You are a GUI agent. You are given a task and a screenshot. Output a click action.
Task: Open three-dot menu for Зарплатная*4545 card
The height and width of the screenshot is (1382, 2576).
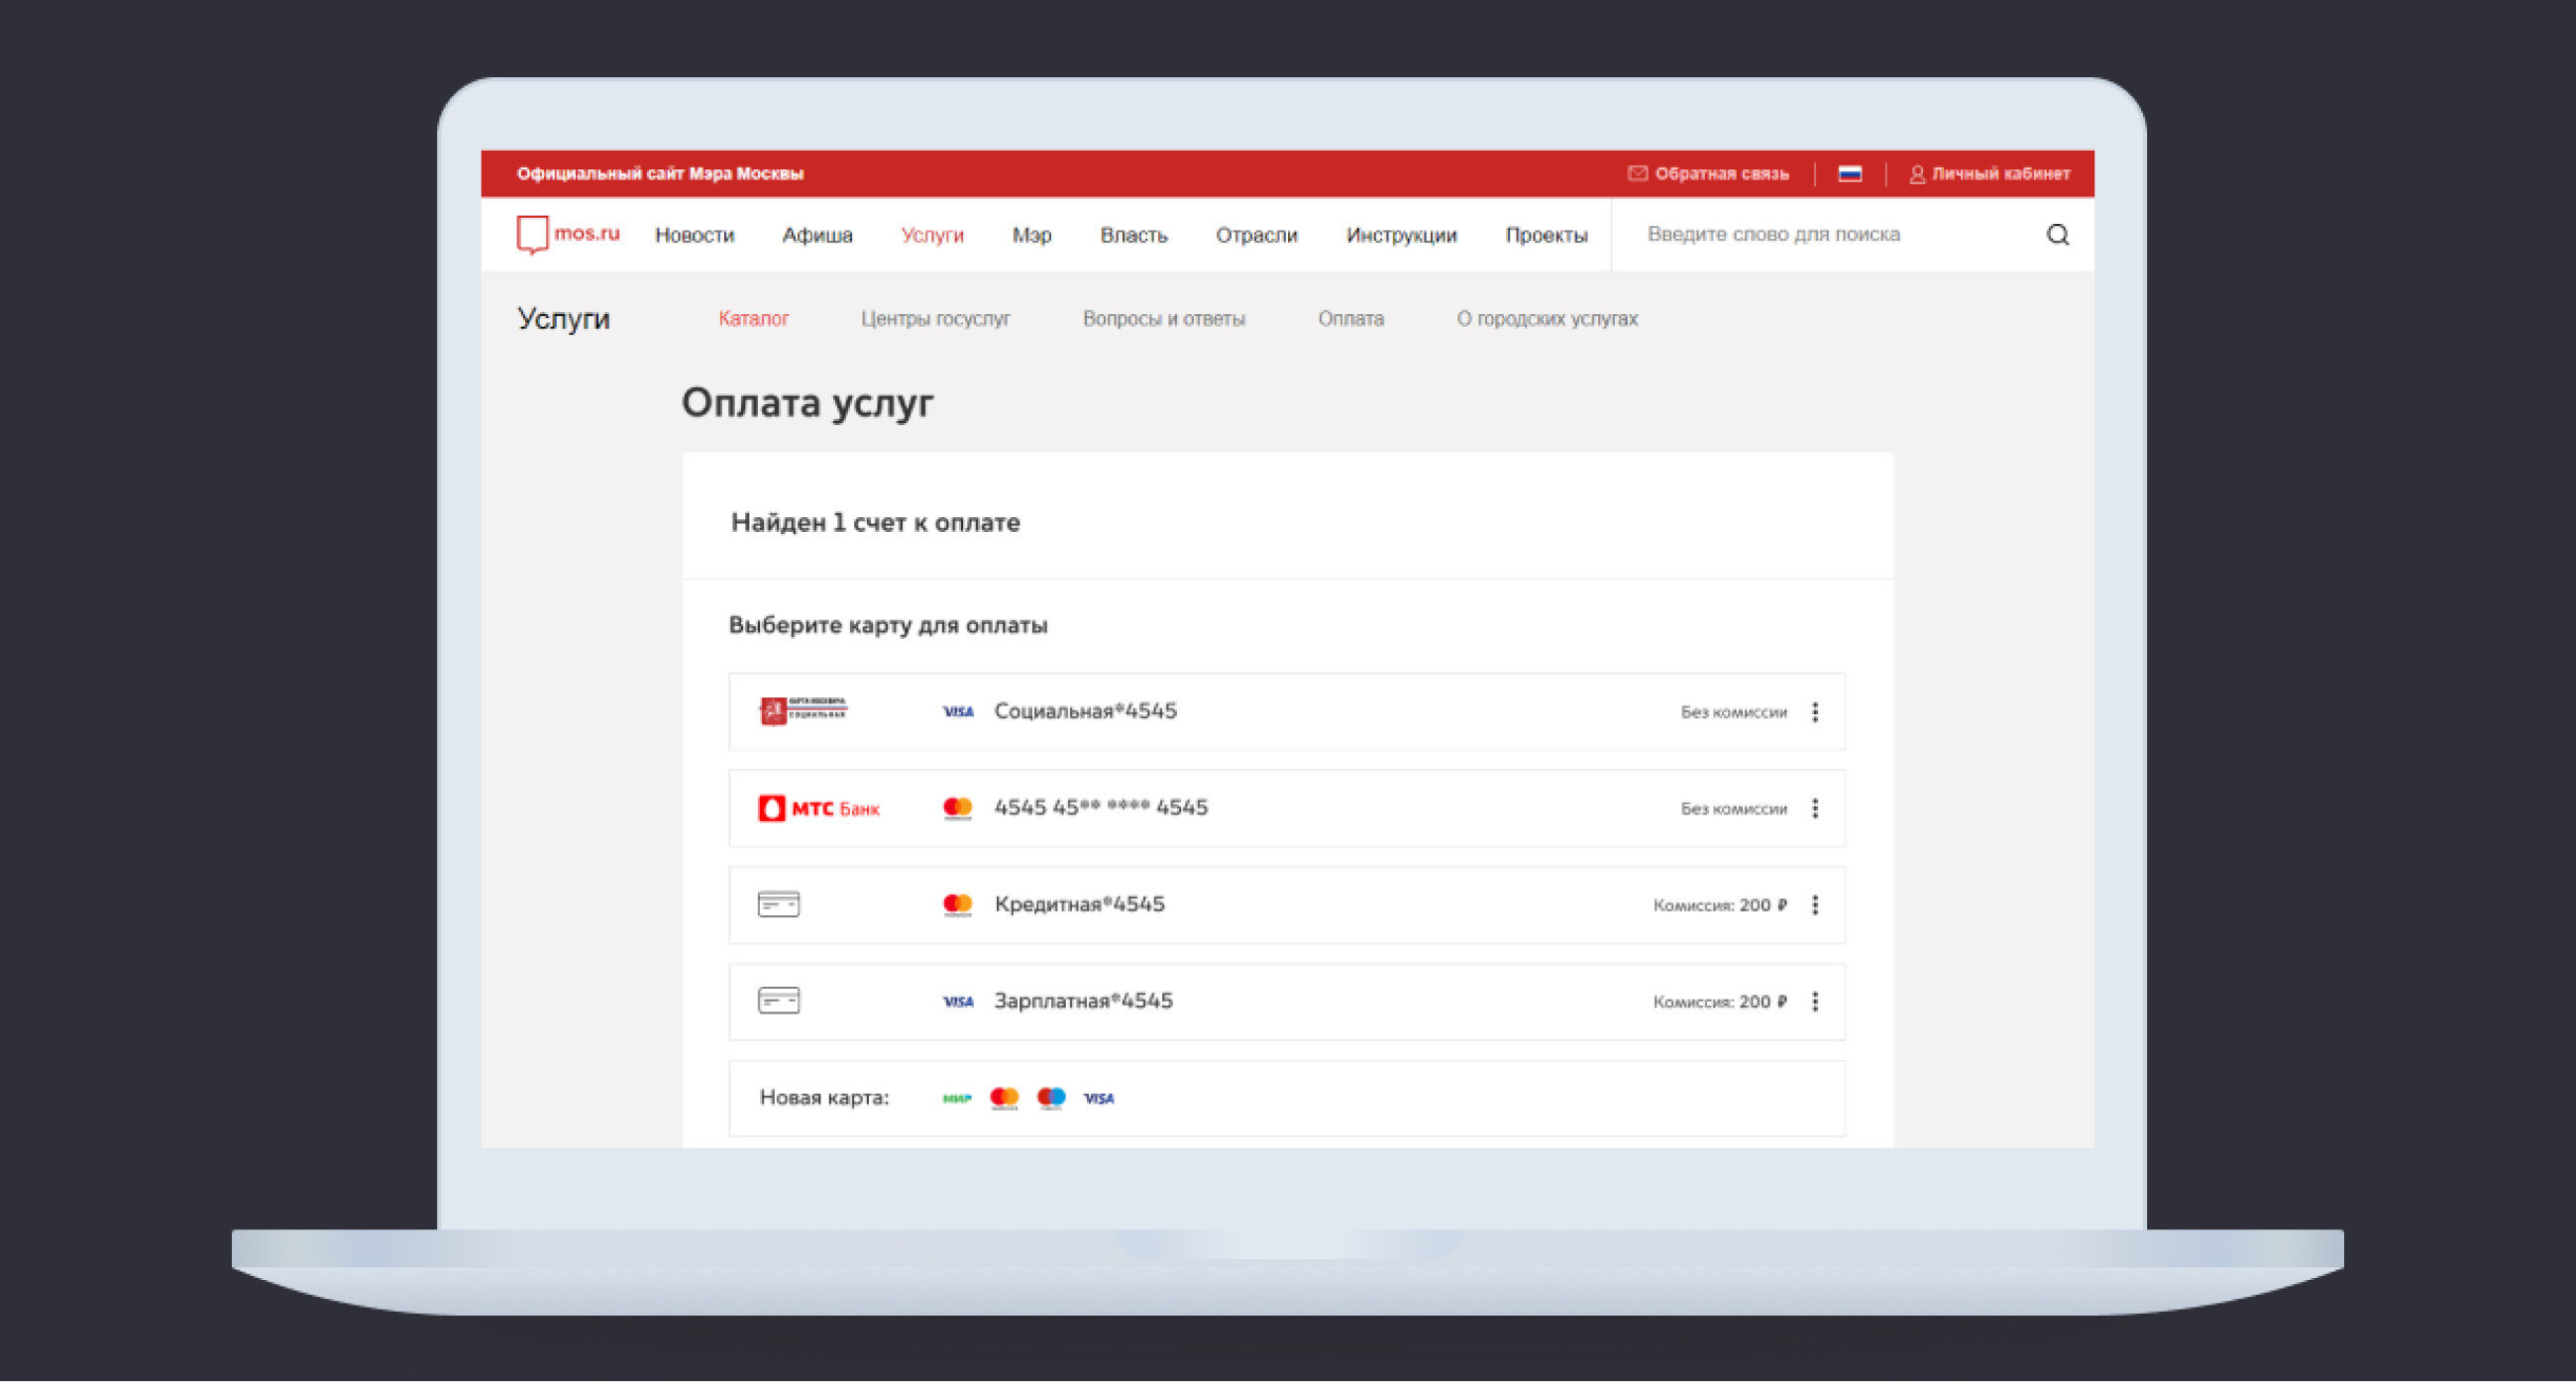pyautogui.click(x=1815, y=1002)
